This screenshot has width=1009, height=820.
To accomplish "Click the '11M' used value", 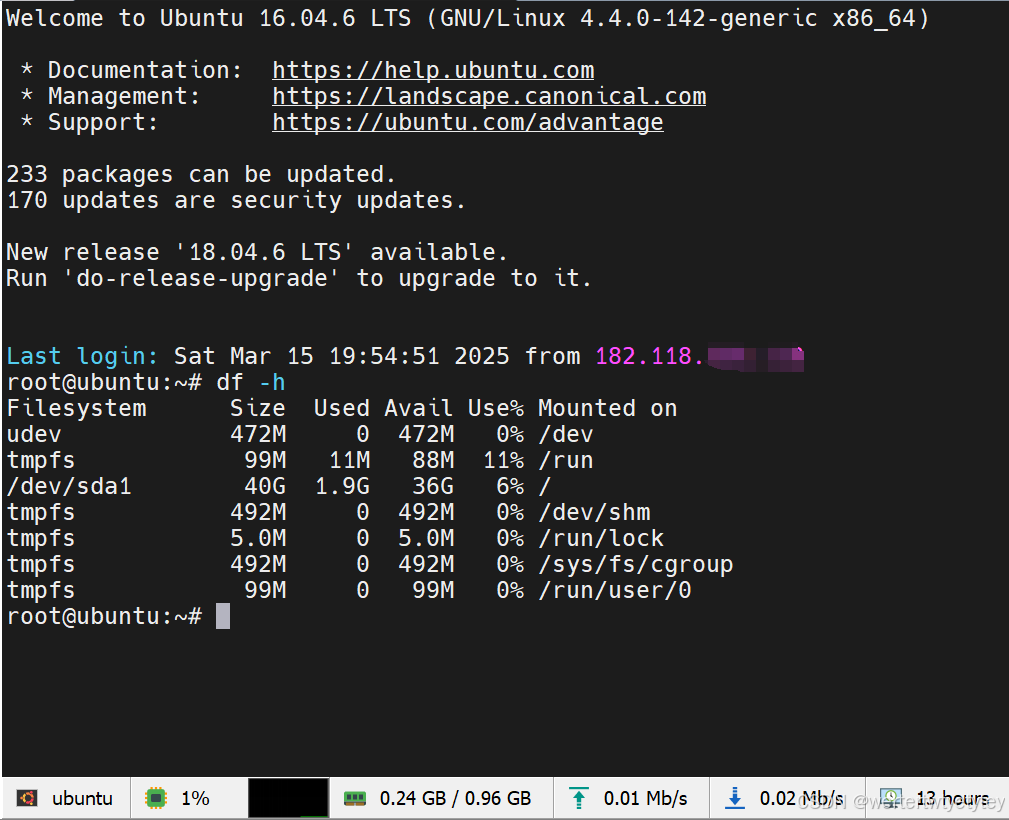I will click(x=349, y=460).
